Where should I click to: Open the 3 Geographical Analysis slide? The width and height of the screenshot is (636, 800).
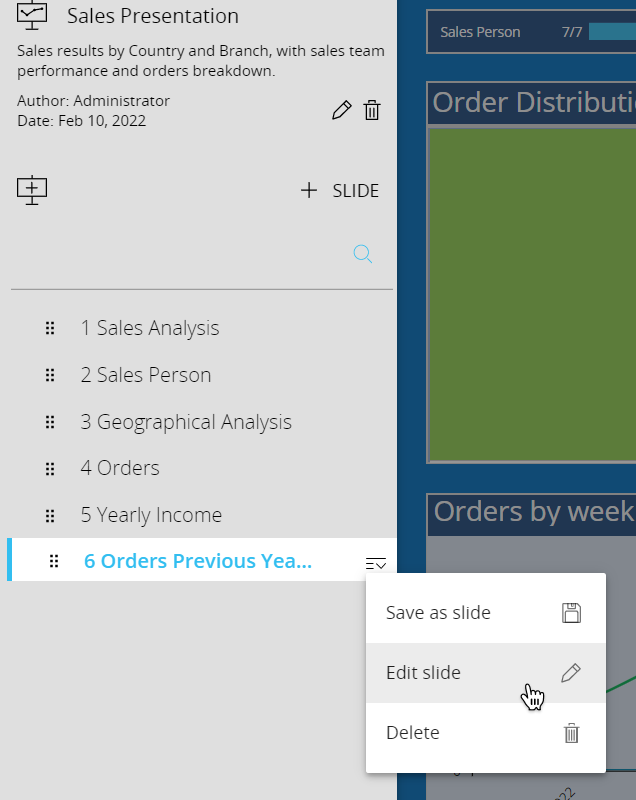pos(186,422)
